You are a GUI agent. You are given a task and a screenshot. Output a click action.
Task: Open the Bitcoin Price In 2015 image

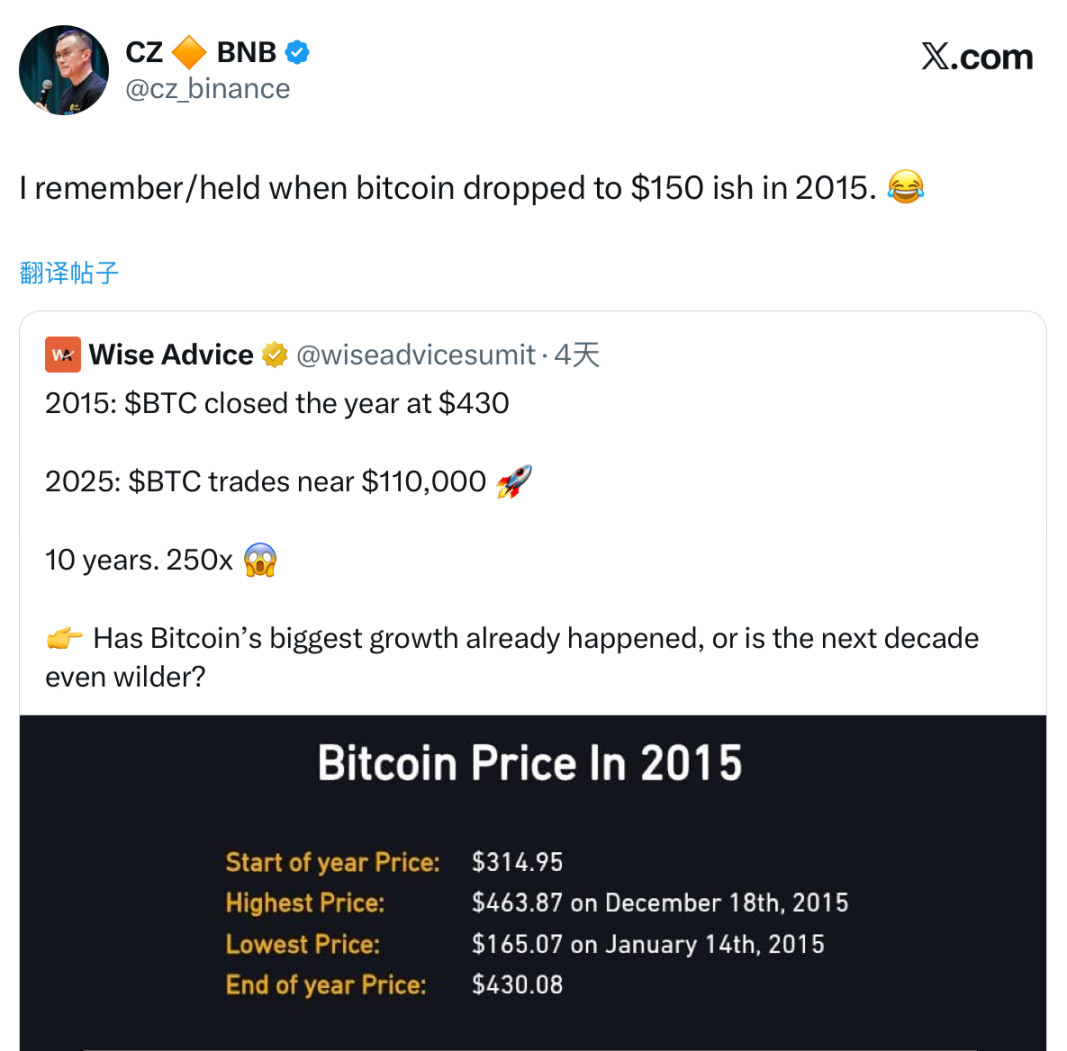[x=532, y=880]
